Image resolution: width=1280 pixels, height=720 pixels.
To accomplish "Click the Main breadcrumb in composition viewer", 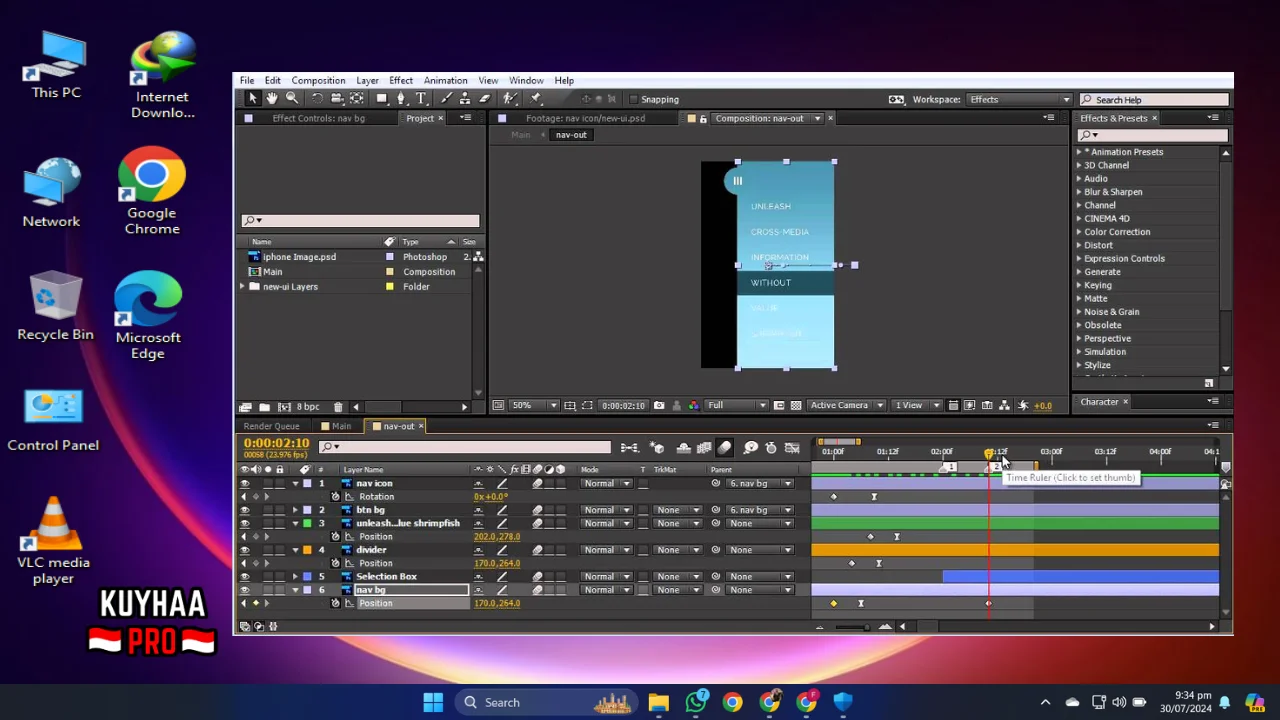I will pos(520,135).
